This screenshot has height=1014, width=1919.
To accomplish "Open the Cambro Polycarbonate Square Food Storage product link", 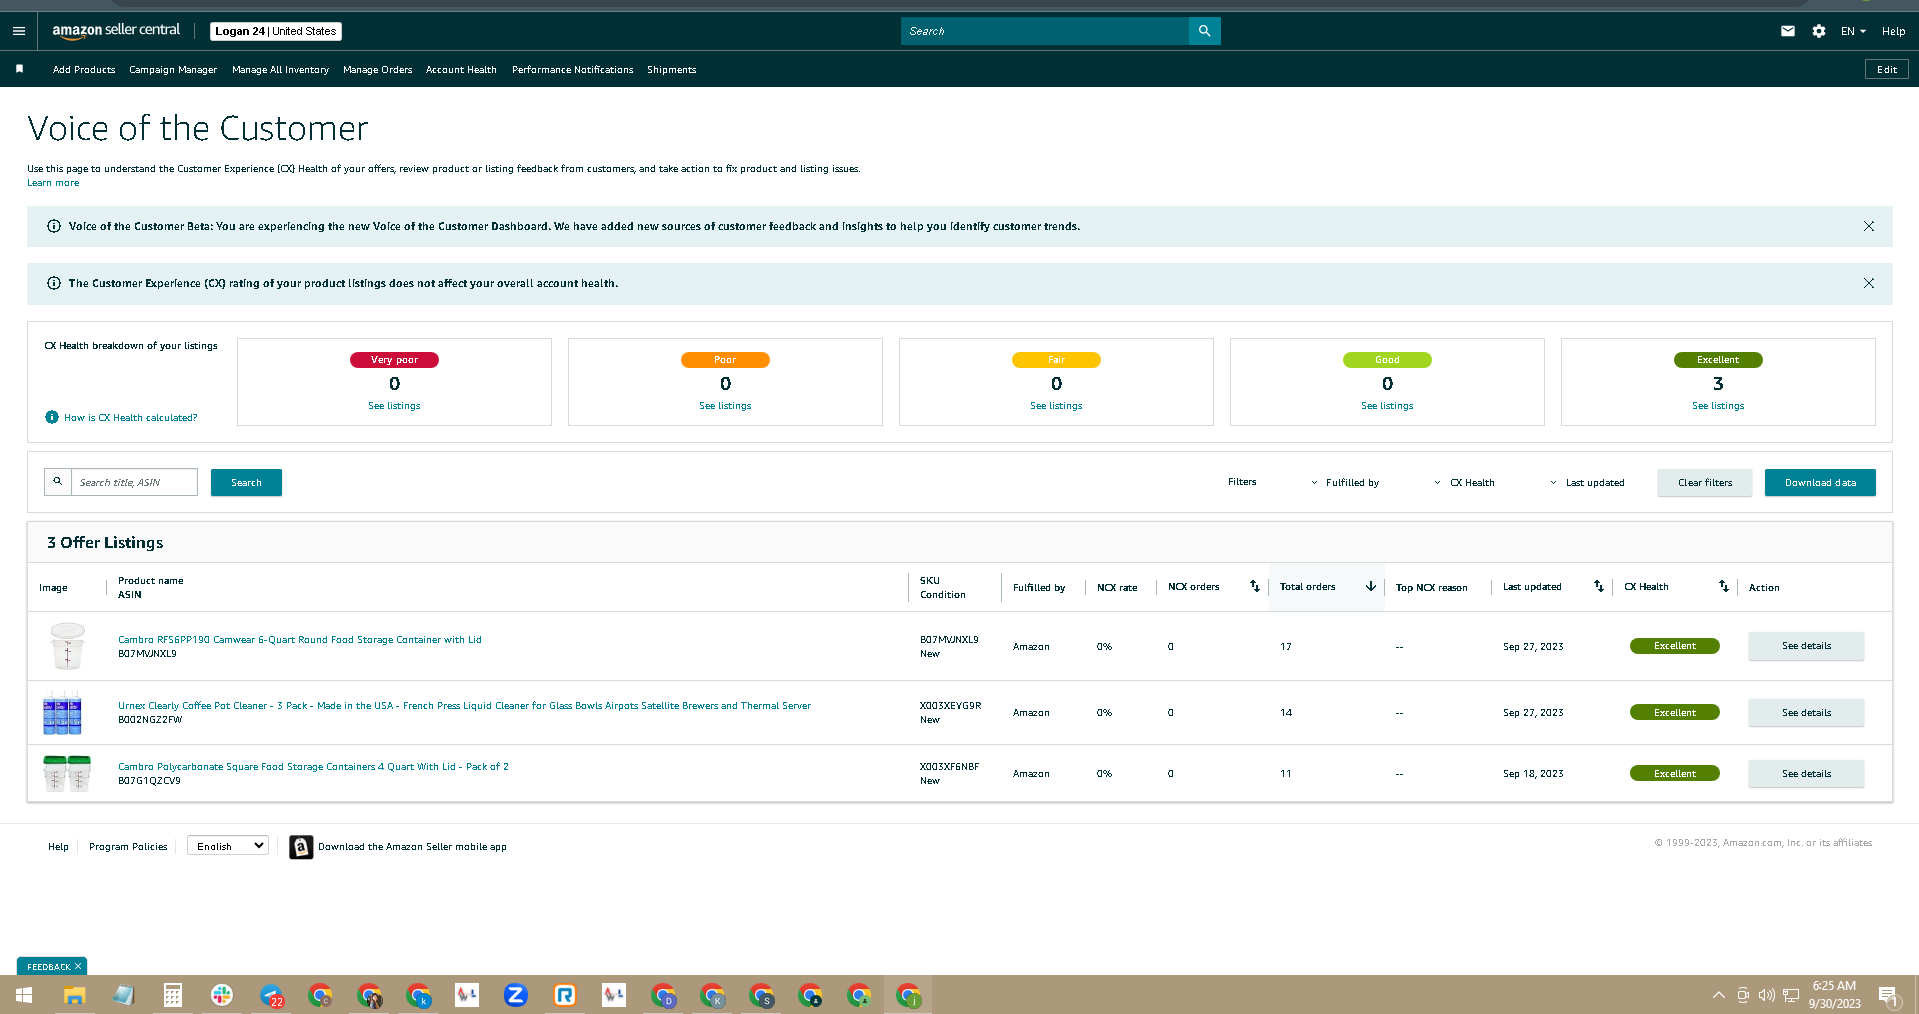I will (x=313, y=767).
